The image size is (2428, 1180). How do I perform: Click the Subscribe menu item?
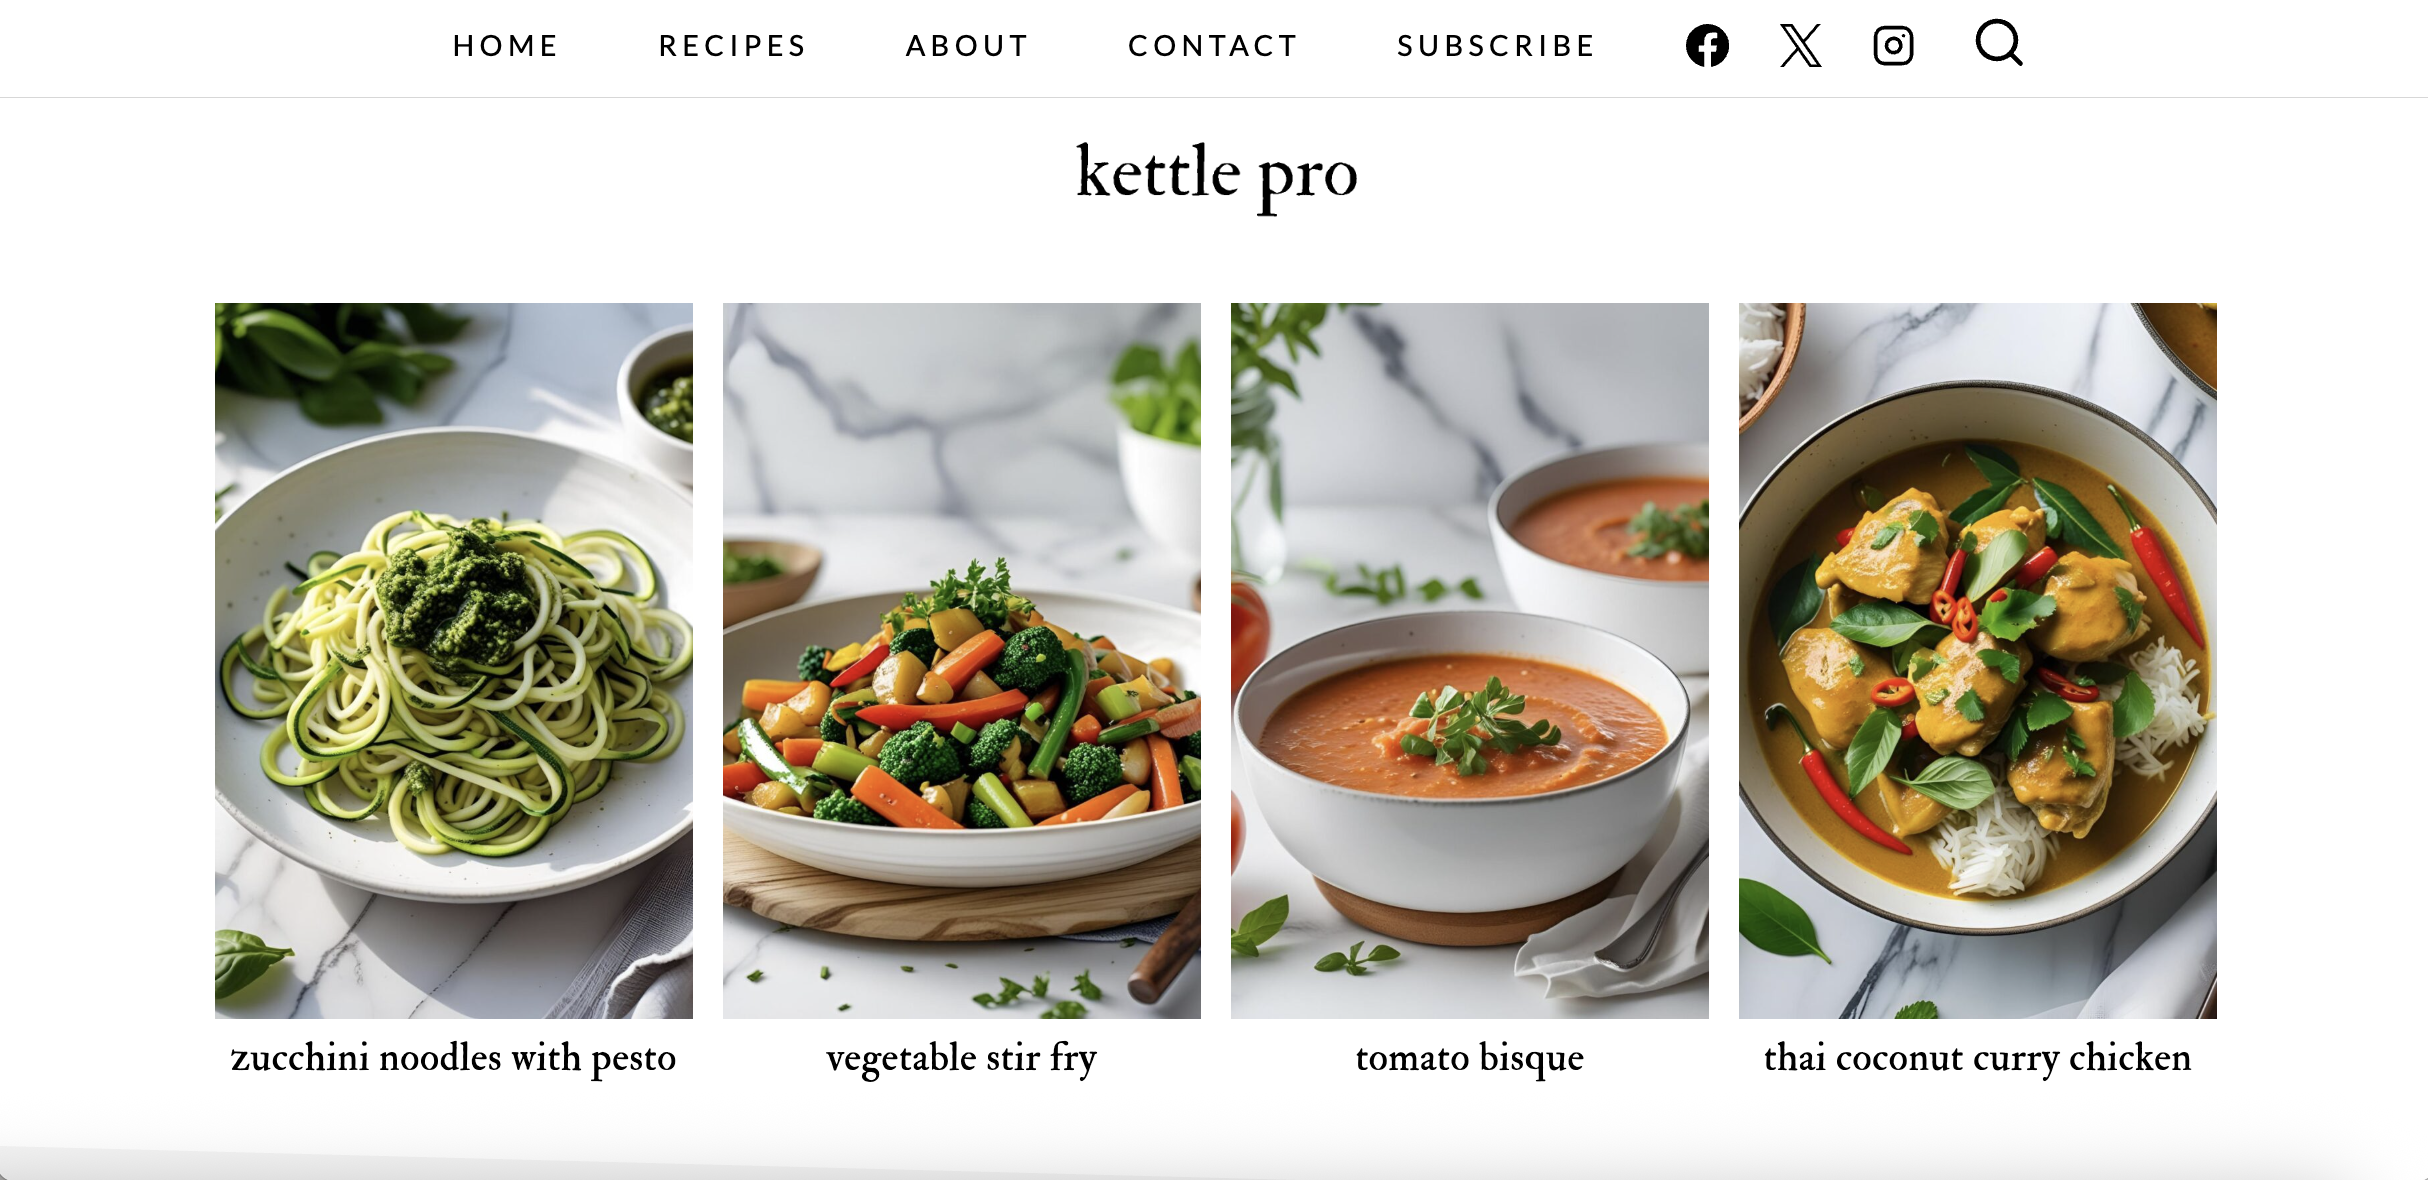[1496, 46]
